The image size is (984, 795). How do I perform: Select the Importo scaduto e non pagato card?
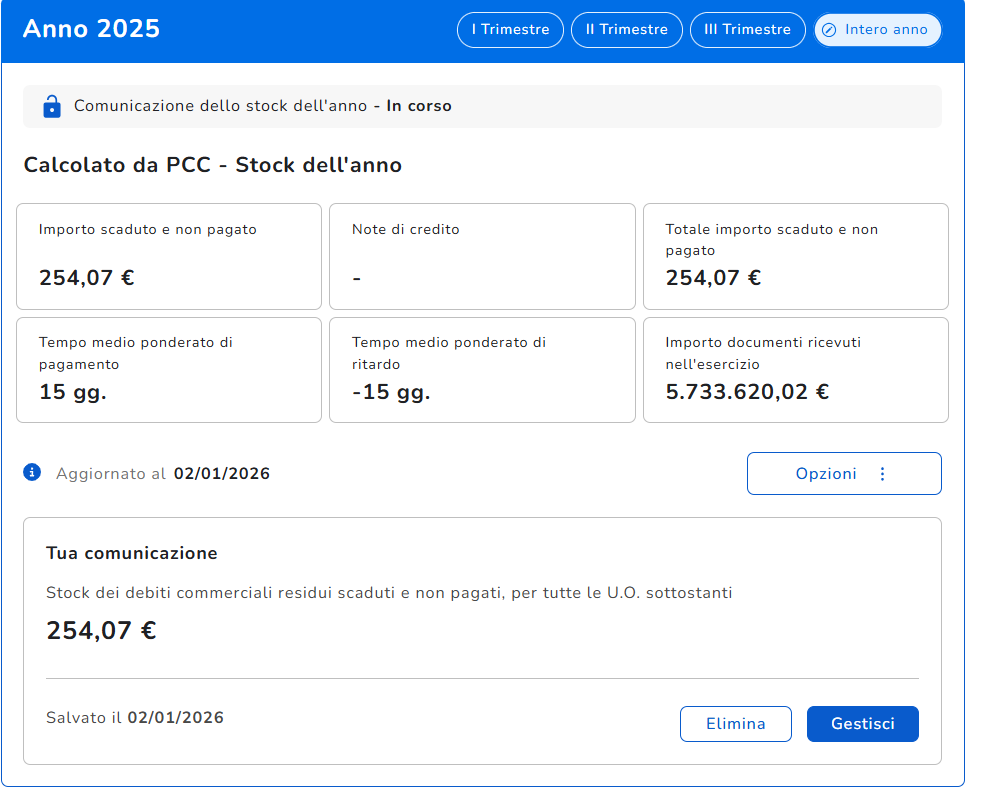click(x=169, y=256)
